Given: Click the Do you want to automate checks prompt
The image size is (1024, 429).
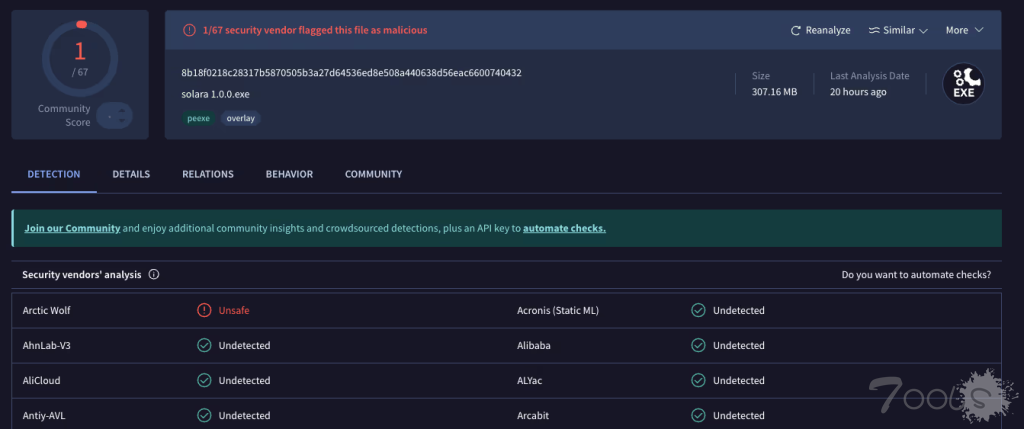Looking at the screenshot, I should (916, 274).
